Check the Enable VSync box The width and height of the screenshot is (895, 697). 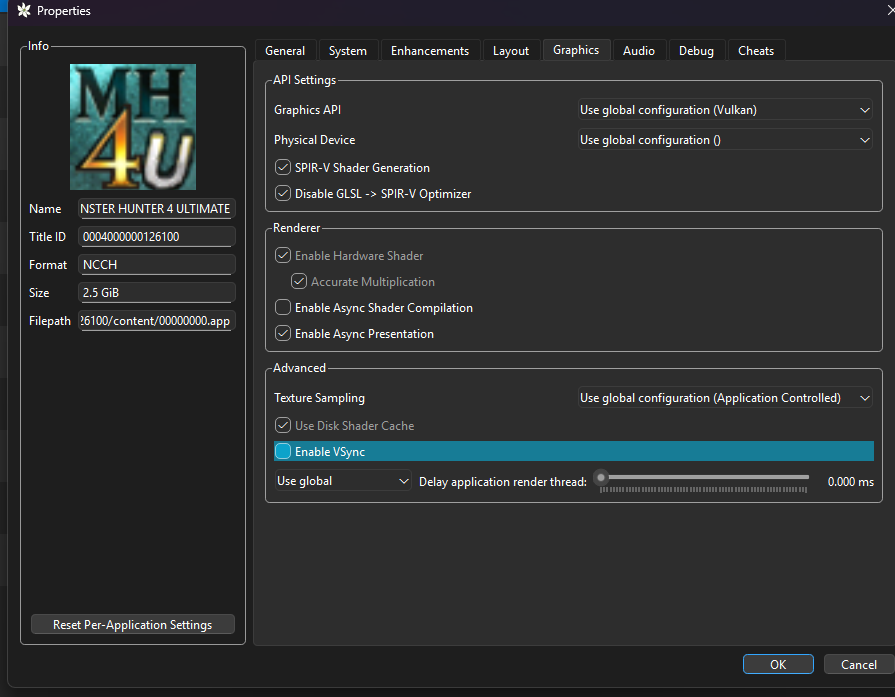click(283, 452)
